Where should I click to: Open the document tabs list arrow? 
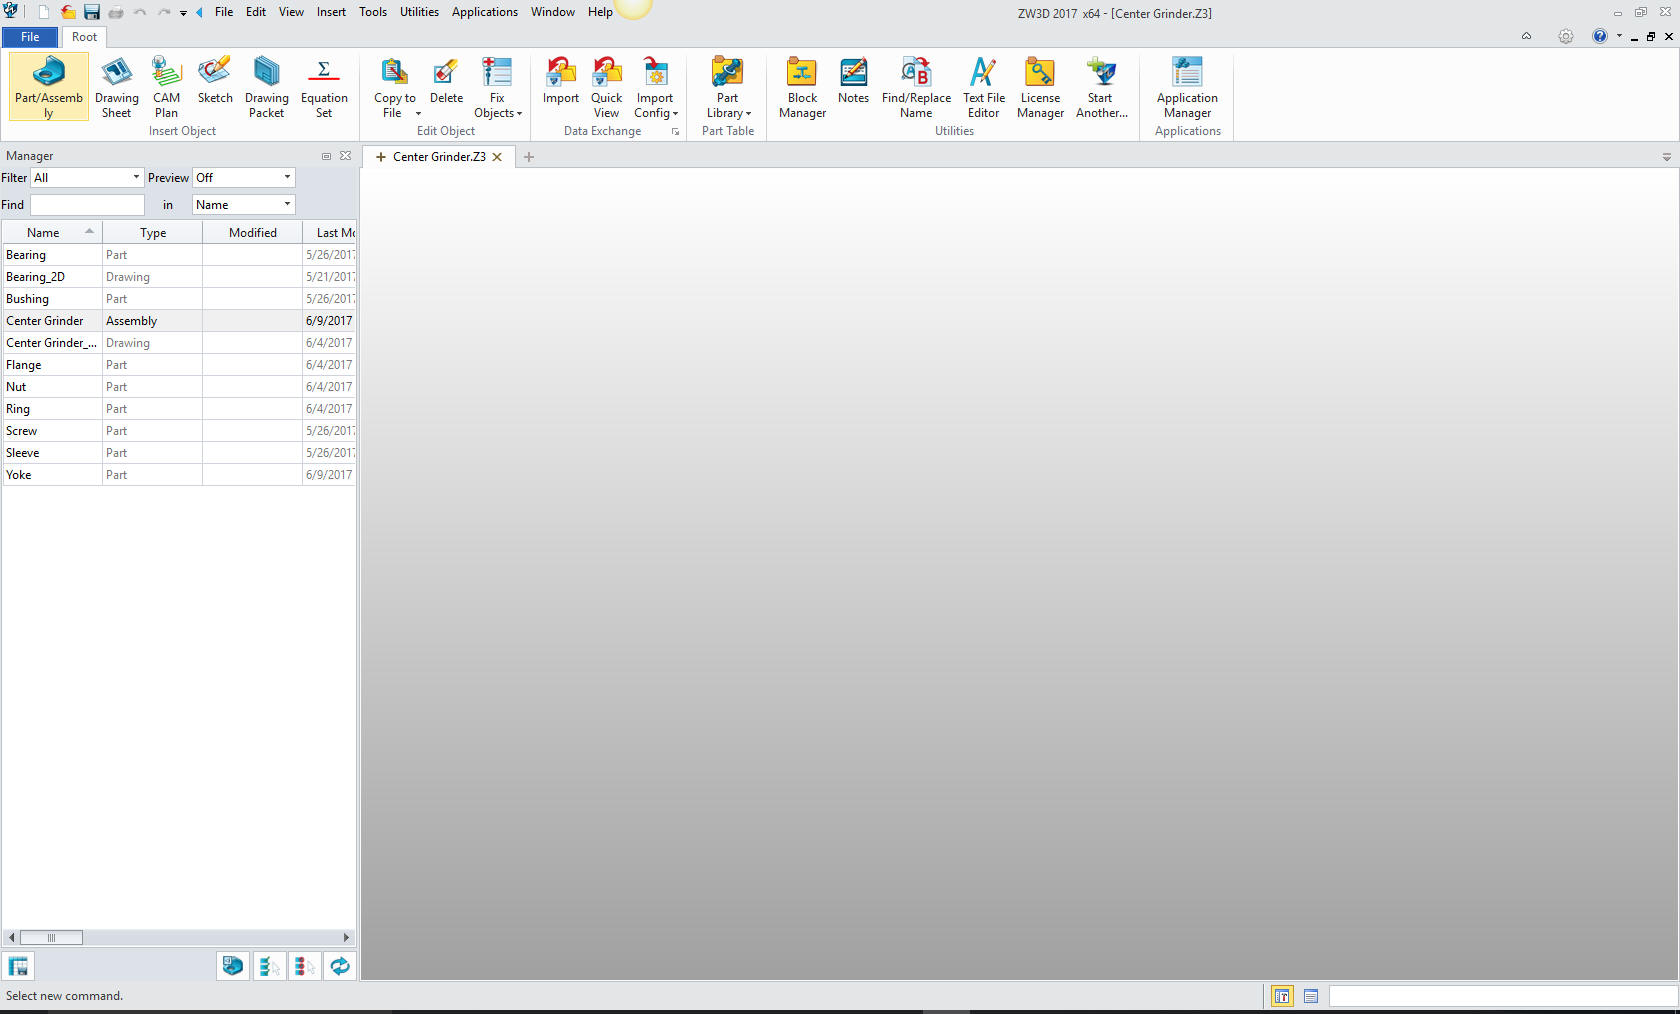point(1666,157)
